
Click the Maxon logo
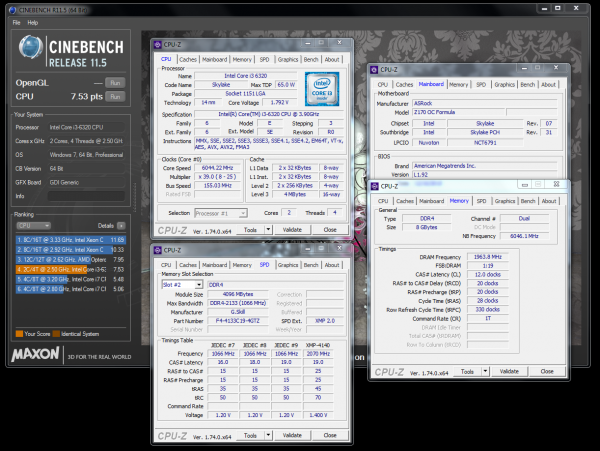[35, 354]
